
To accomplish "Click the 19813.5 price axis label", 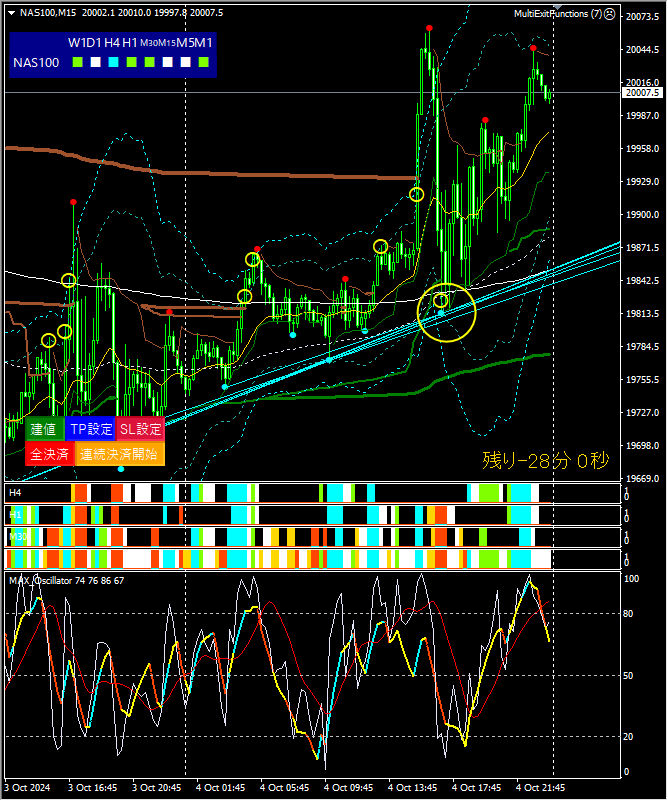I will pos(643,314).
